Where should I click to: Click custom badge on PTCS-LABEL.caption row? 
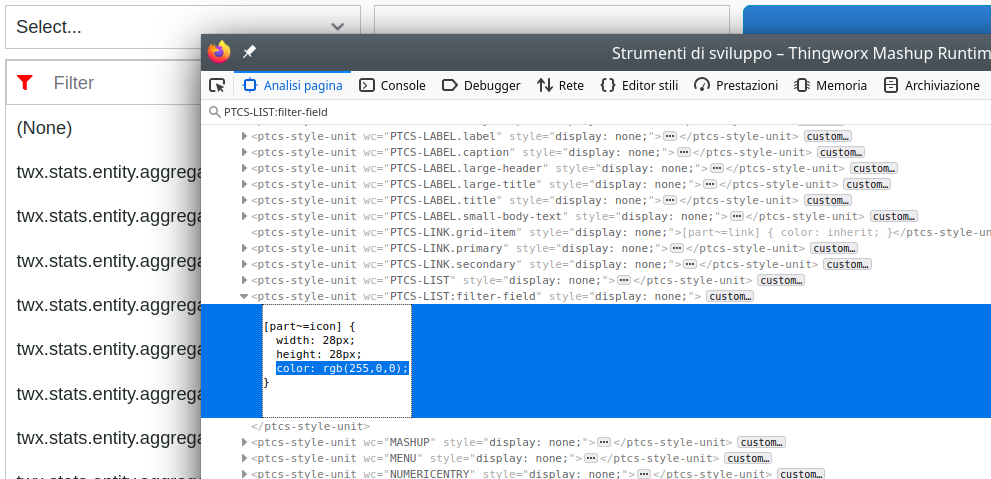coord(841,152)
